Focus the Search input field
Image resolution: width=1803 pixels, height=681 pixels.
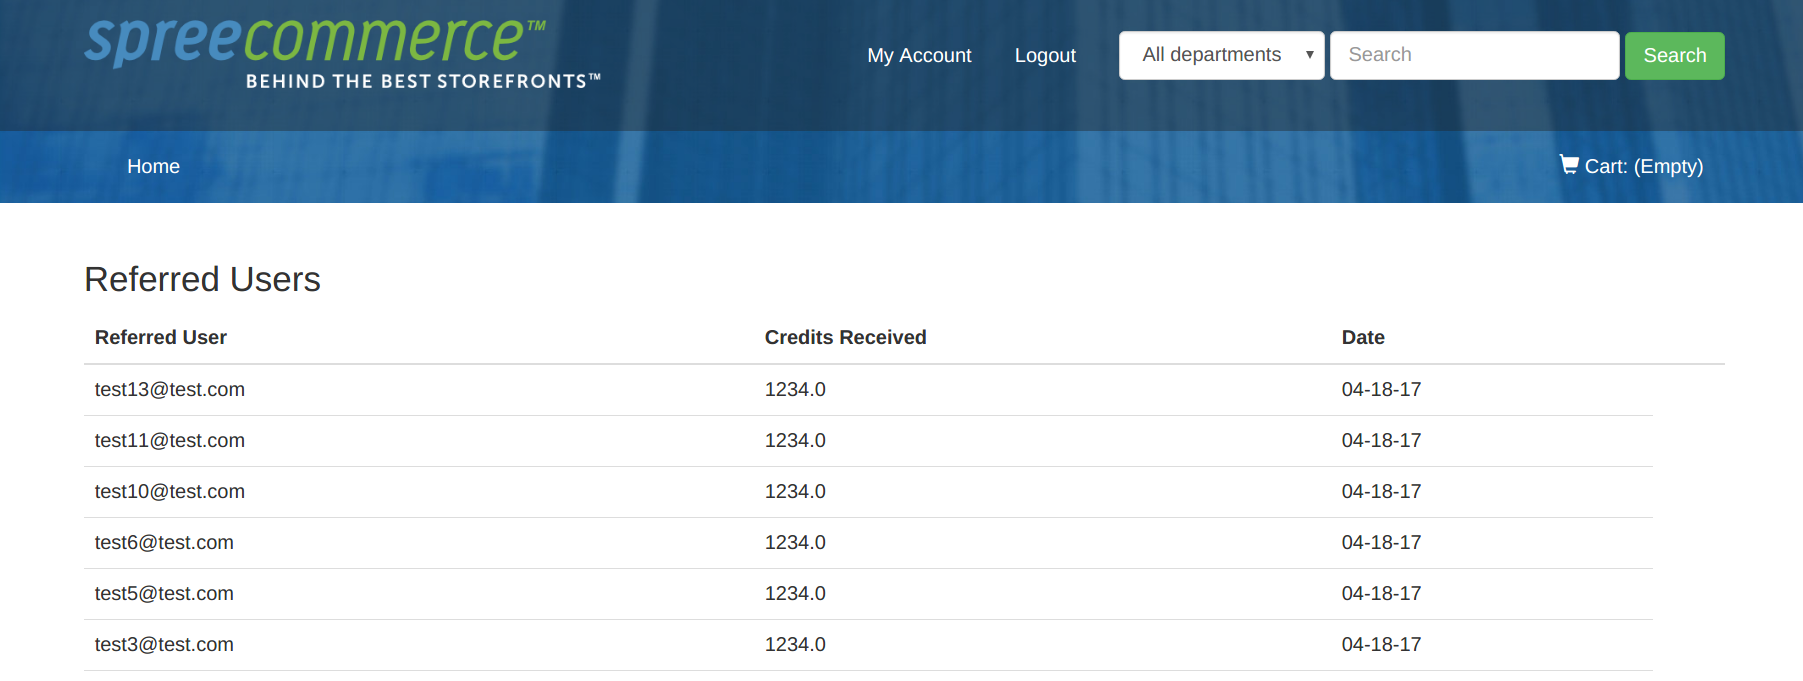pos(1474,55)
